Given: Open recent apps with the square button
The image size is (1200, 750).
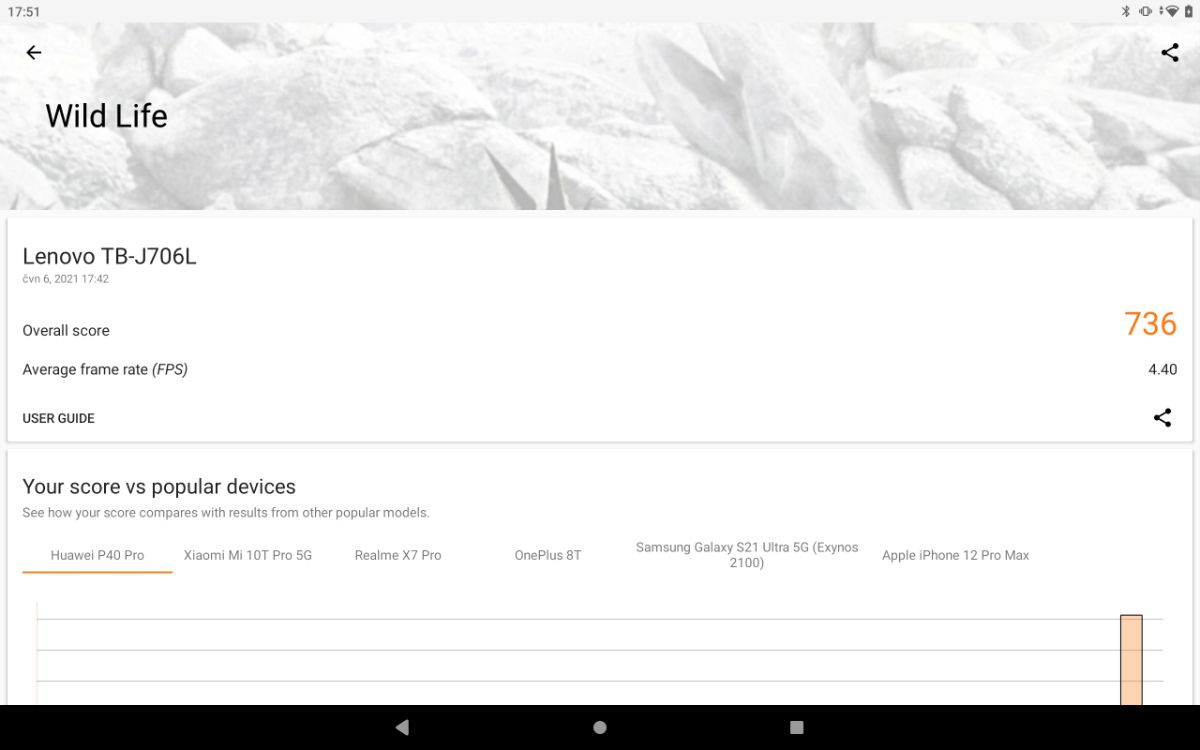Looking at the screenshot, I should point(796,727).
